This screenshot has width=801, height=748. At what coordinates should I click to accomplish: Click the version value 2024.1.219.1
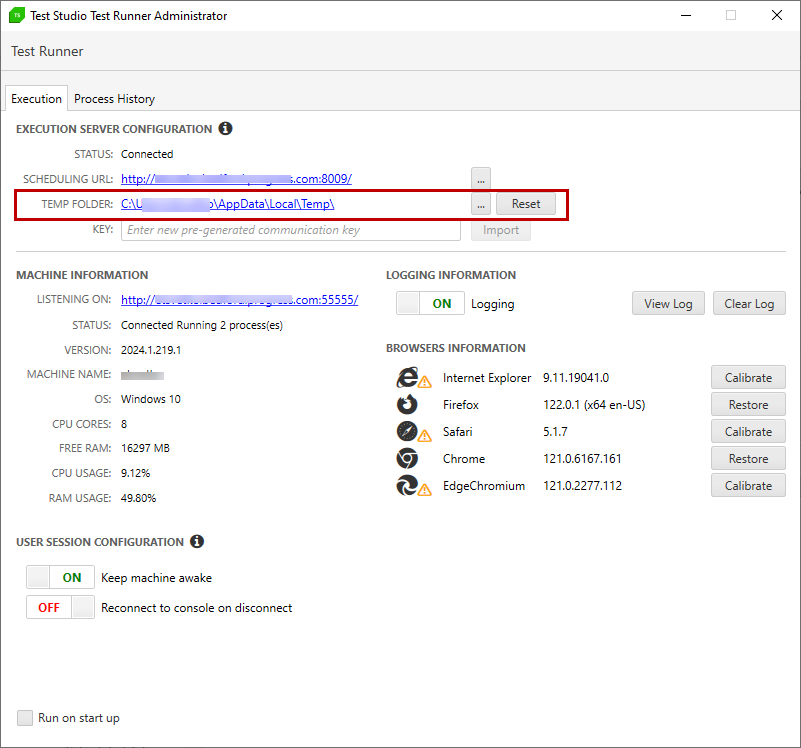coord(151,350)
